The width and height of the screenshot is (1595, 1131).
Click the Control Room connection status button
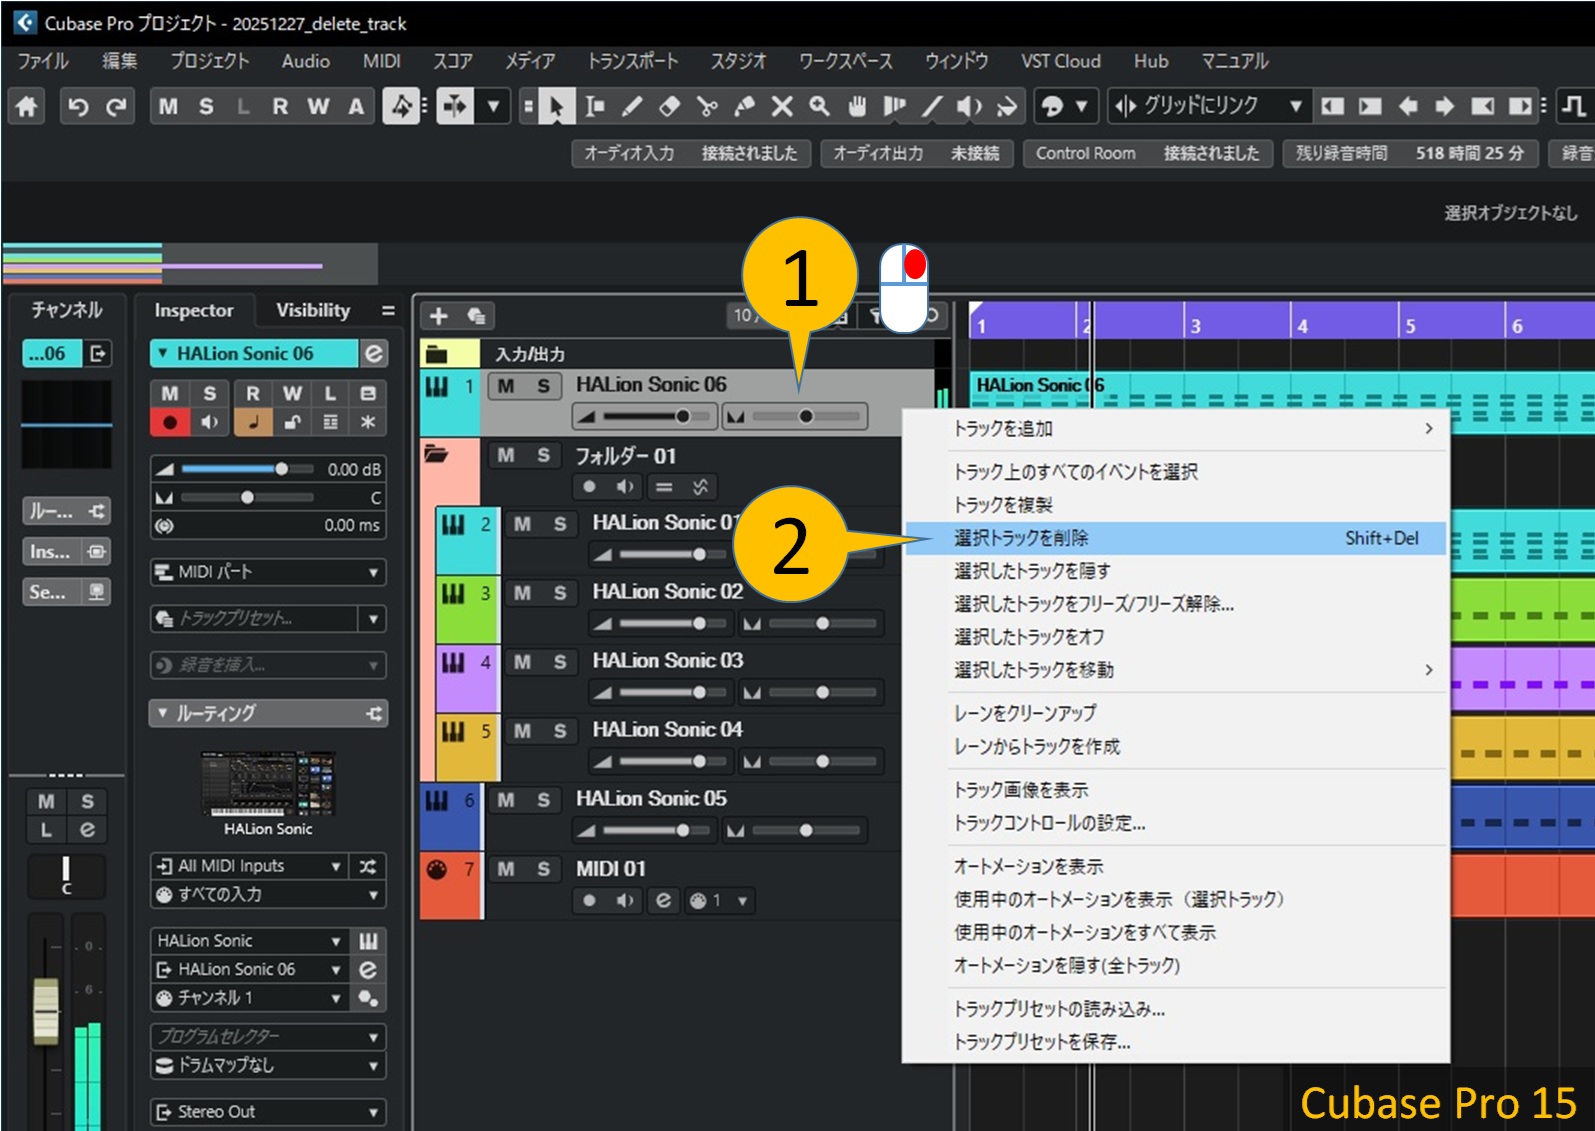pyautogui.click(x=1147, y=154)
